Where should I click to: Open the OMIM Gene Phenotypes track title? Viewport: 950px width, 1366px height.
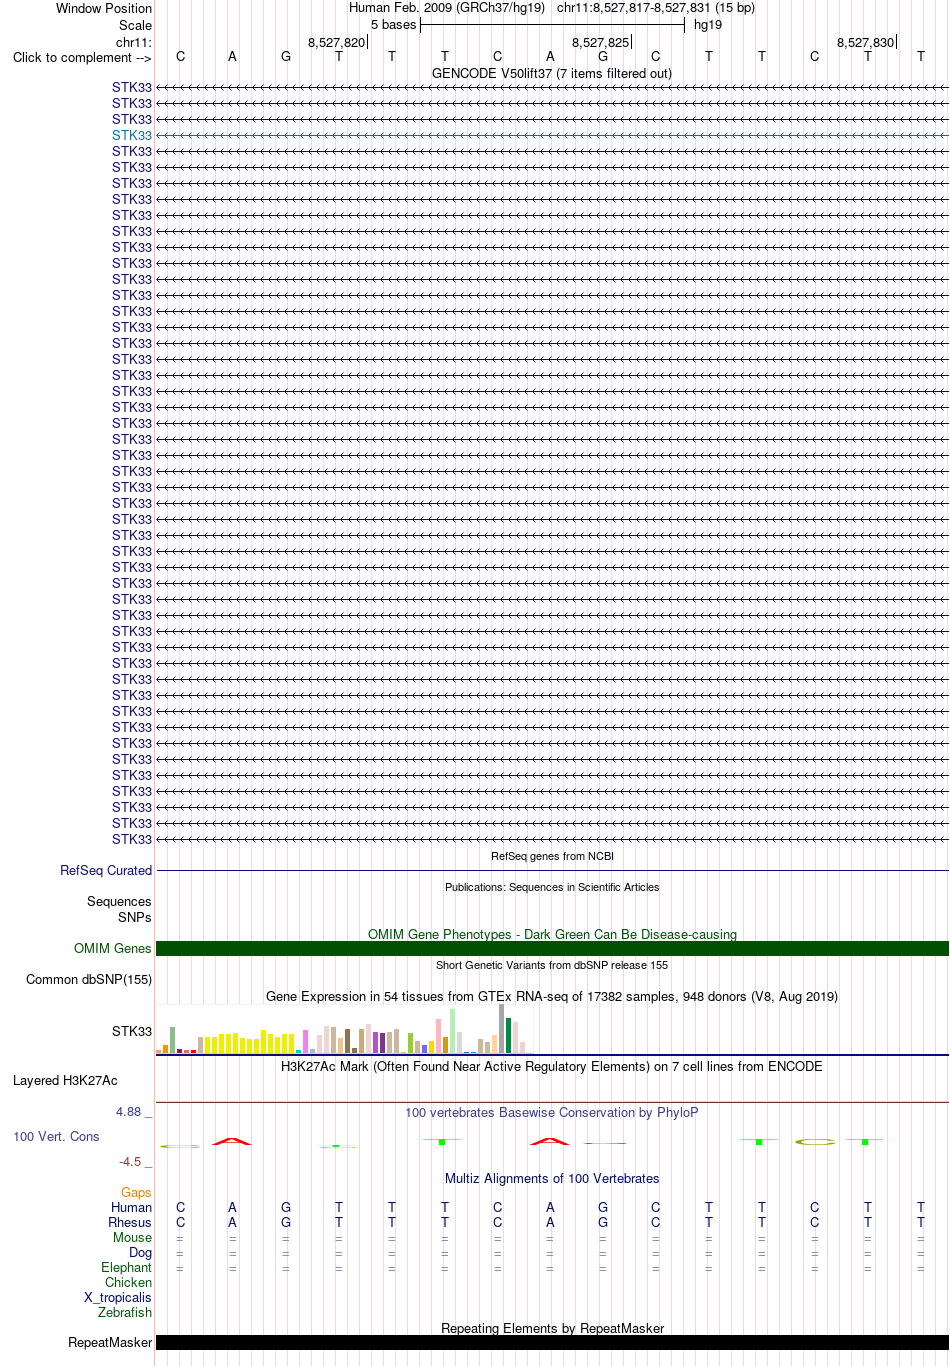[x=552, y=934]
